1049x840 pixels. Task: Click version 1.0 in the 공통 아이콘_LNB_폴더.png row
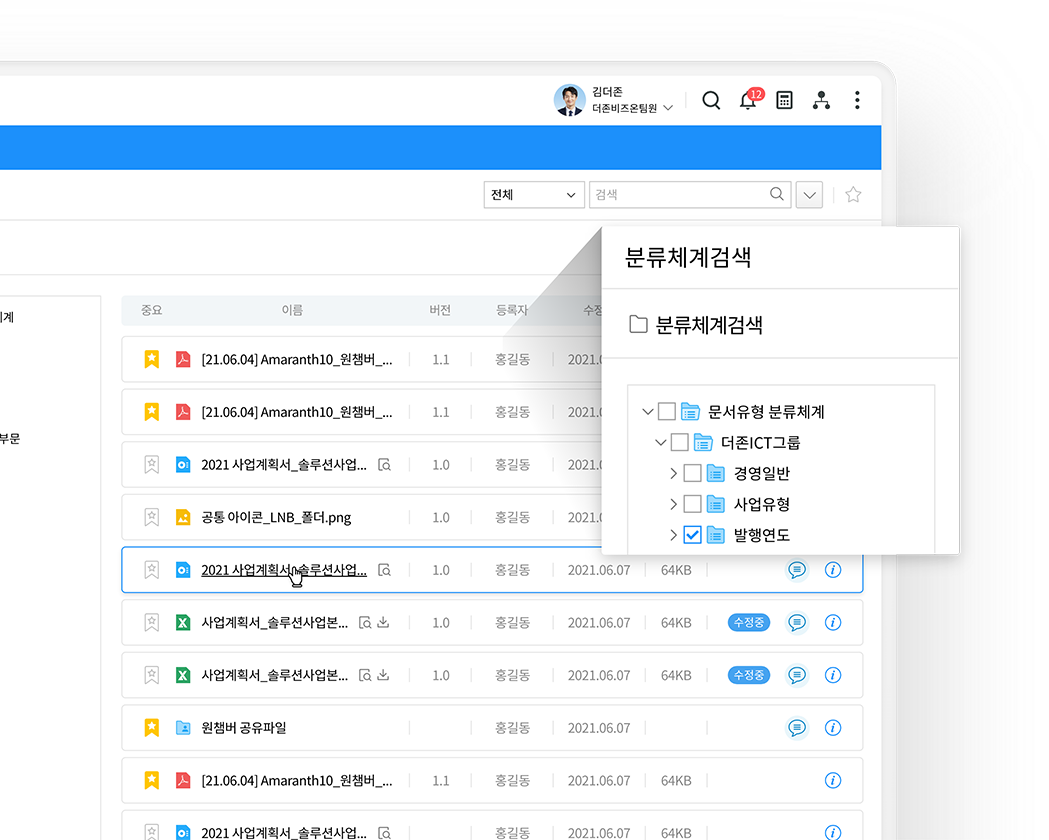tap(441, 517)
